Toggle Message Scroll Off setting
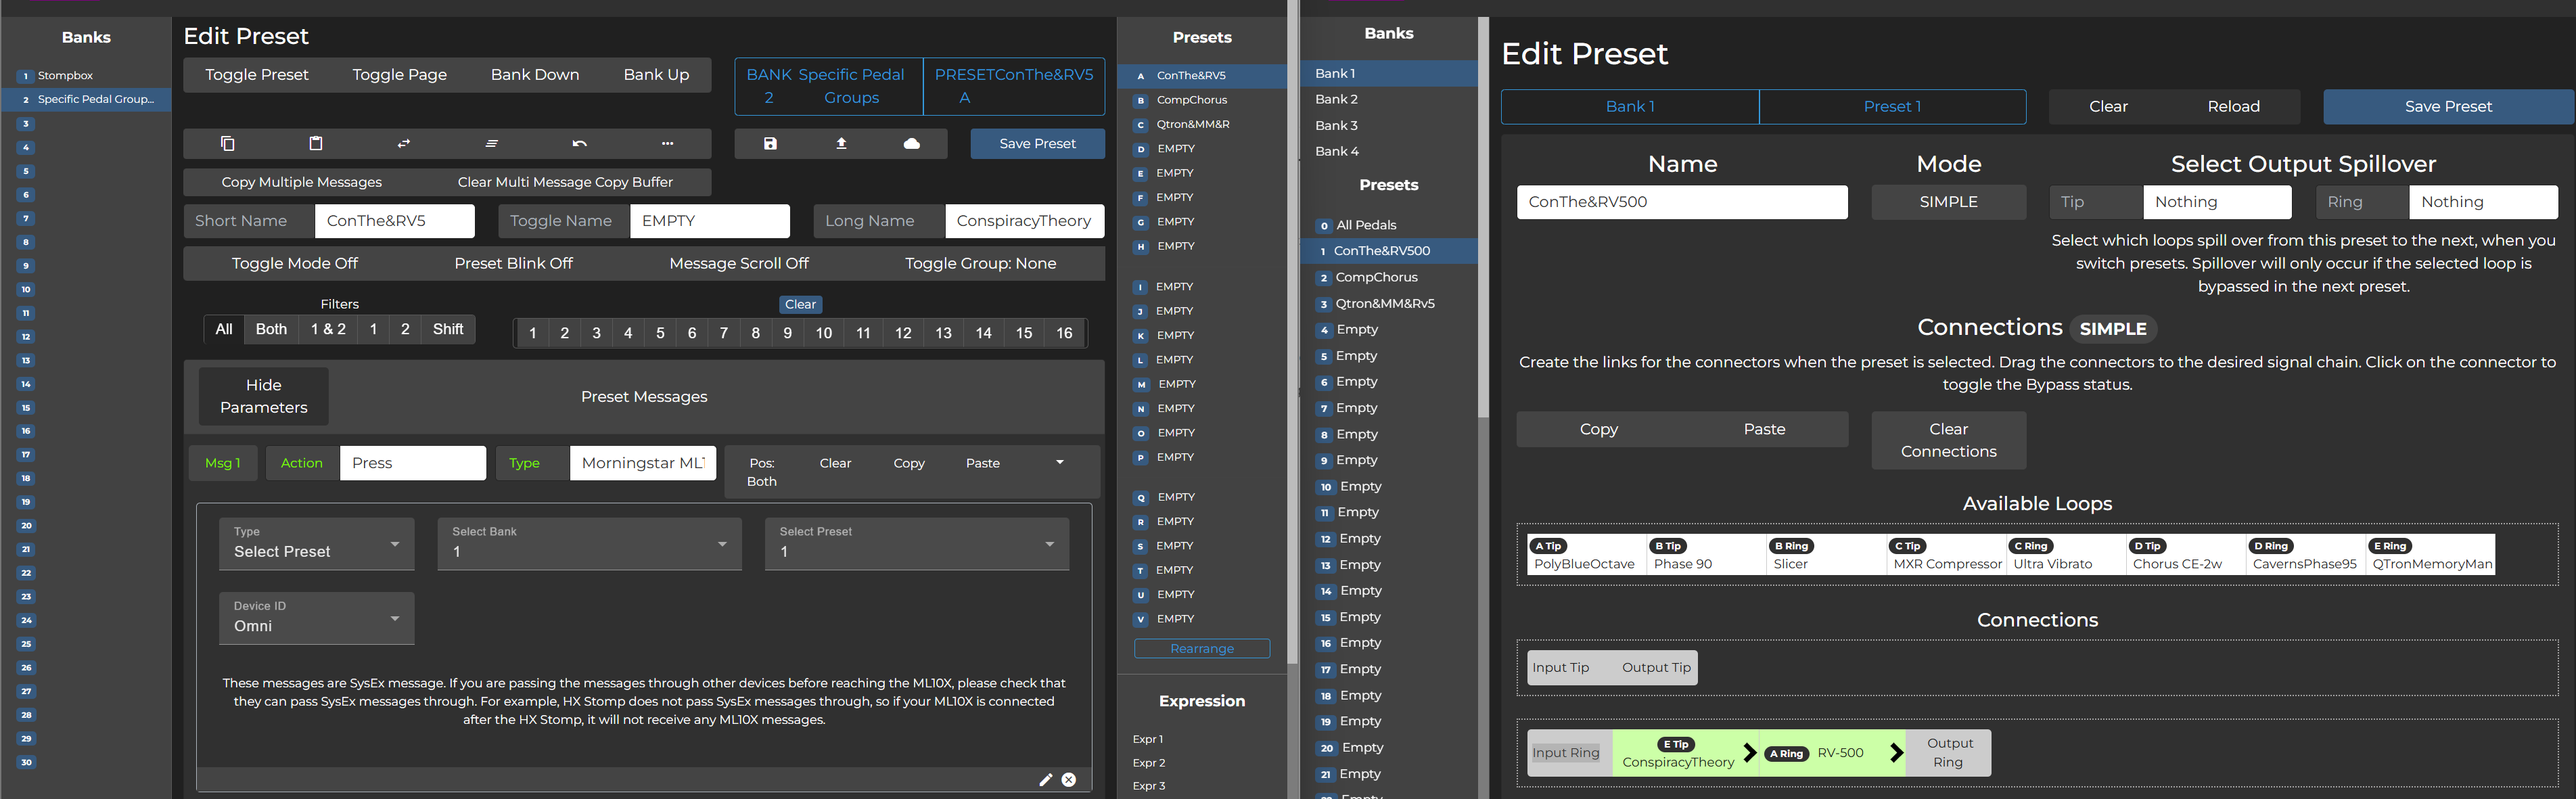This screenshot has width=2576, height=799. (x=738, y=264)
